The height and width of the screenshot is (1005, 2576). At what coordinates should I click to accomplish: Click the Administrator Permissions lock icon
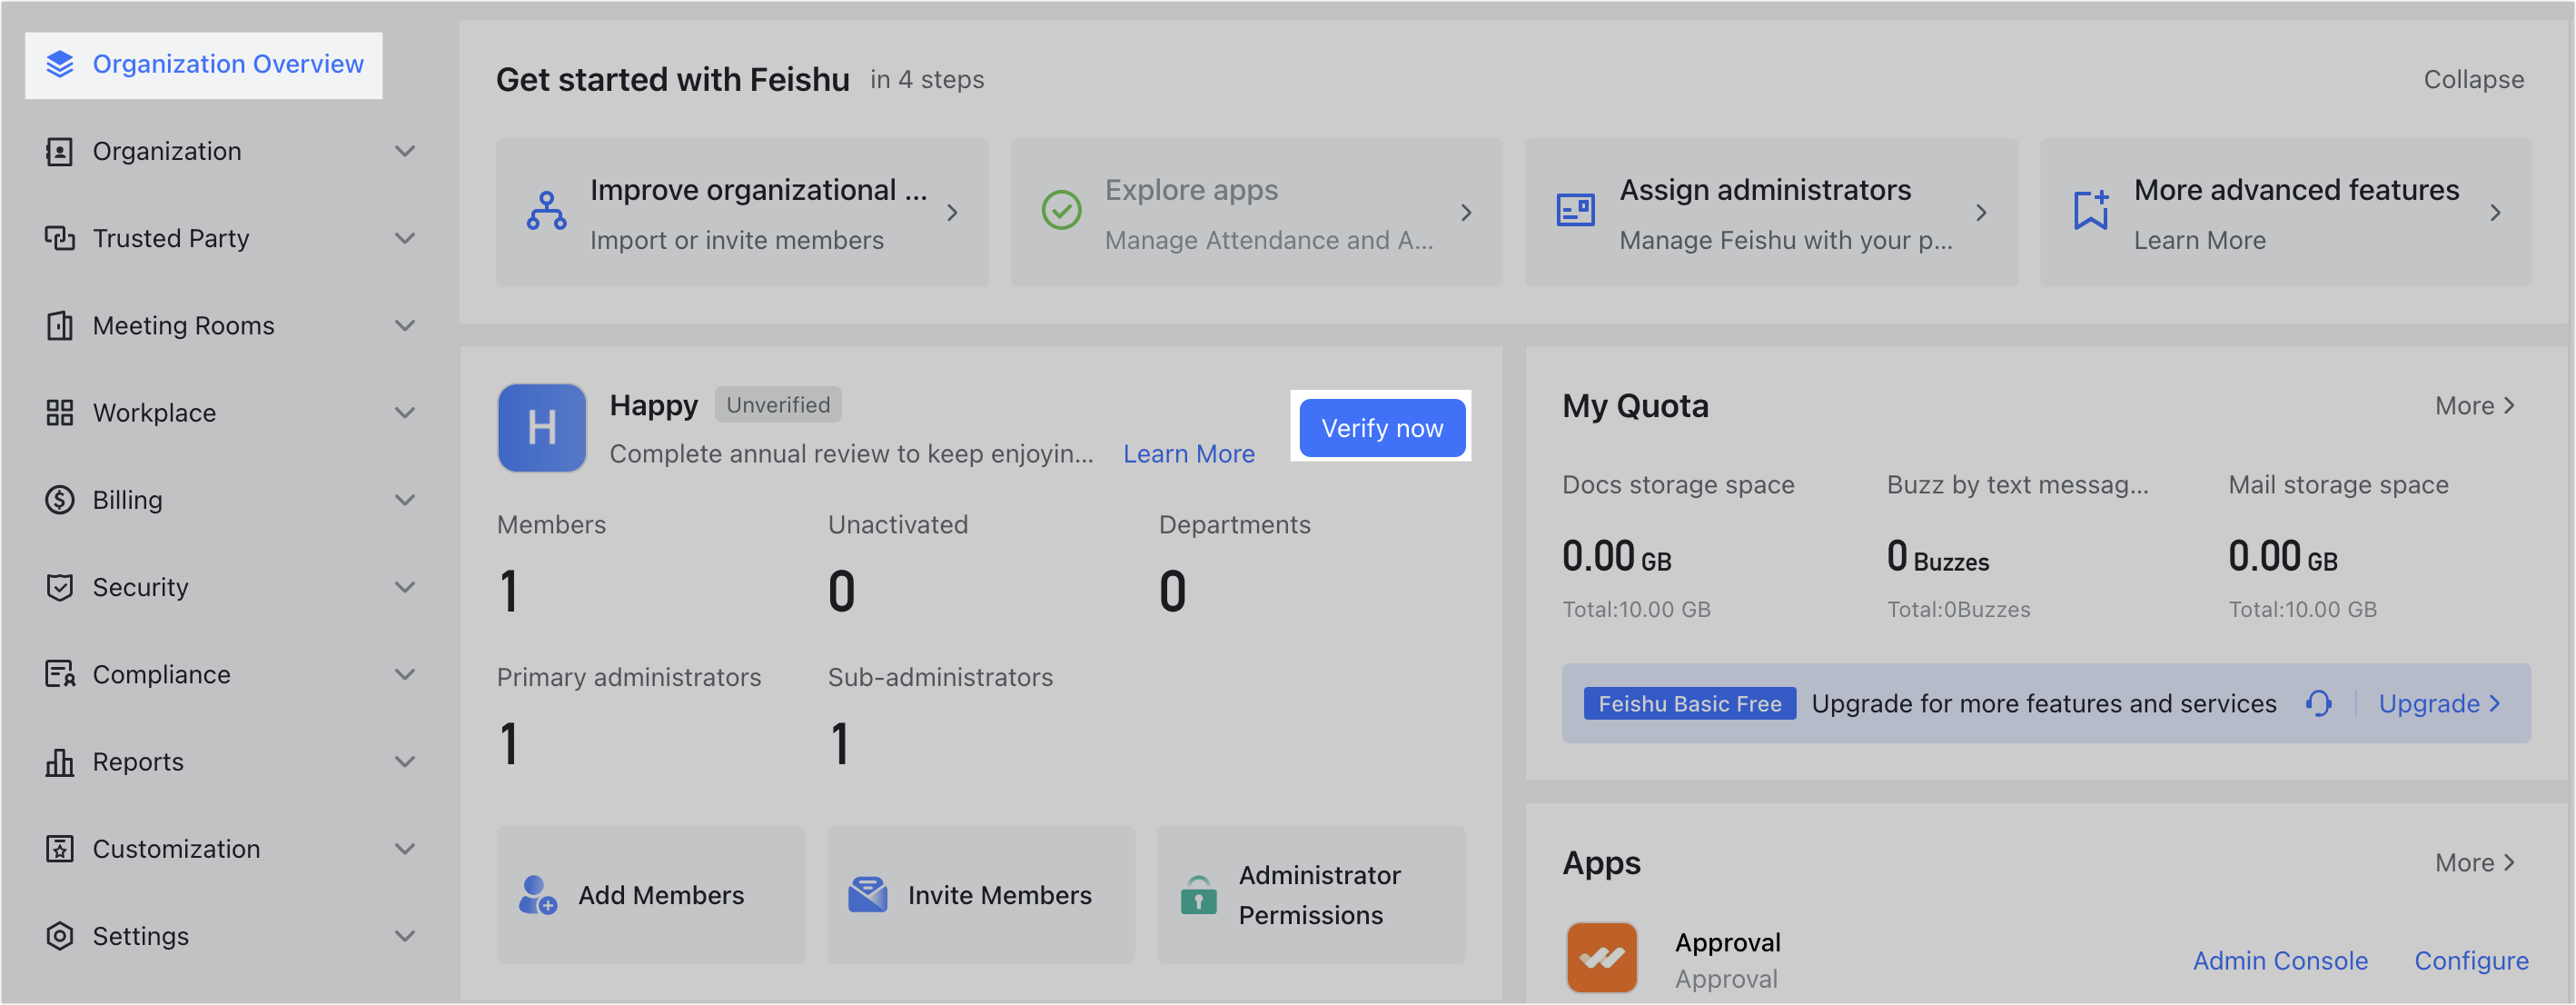1198,895
